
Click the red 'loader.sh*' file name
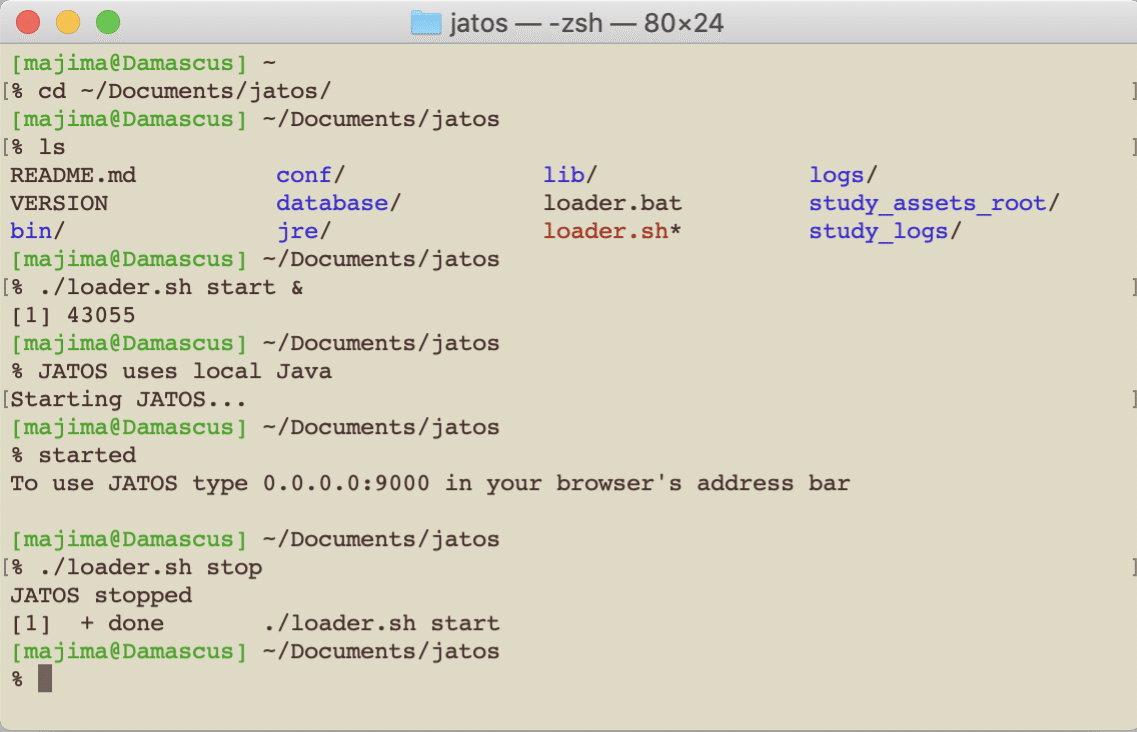pos(613,231)
